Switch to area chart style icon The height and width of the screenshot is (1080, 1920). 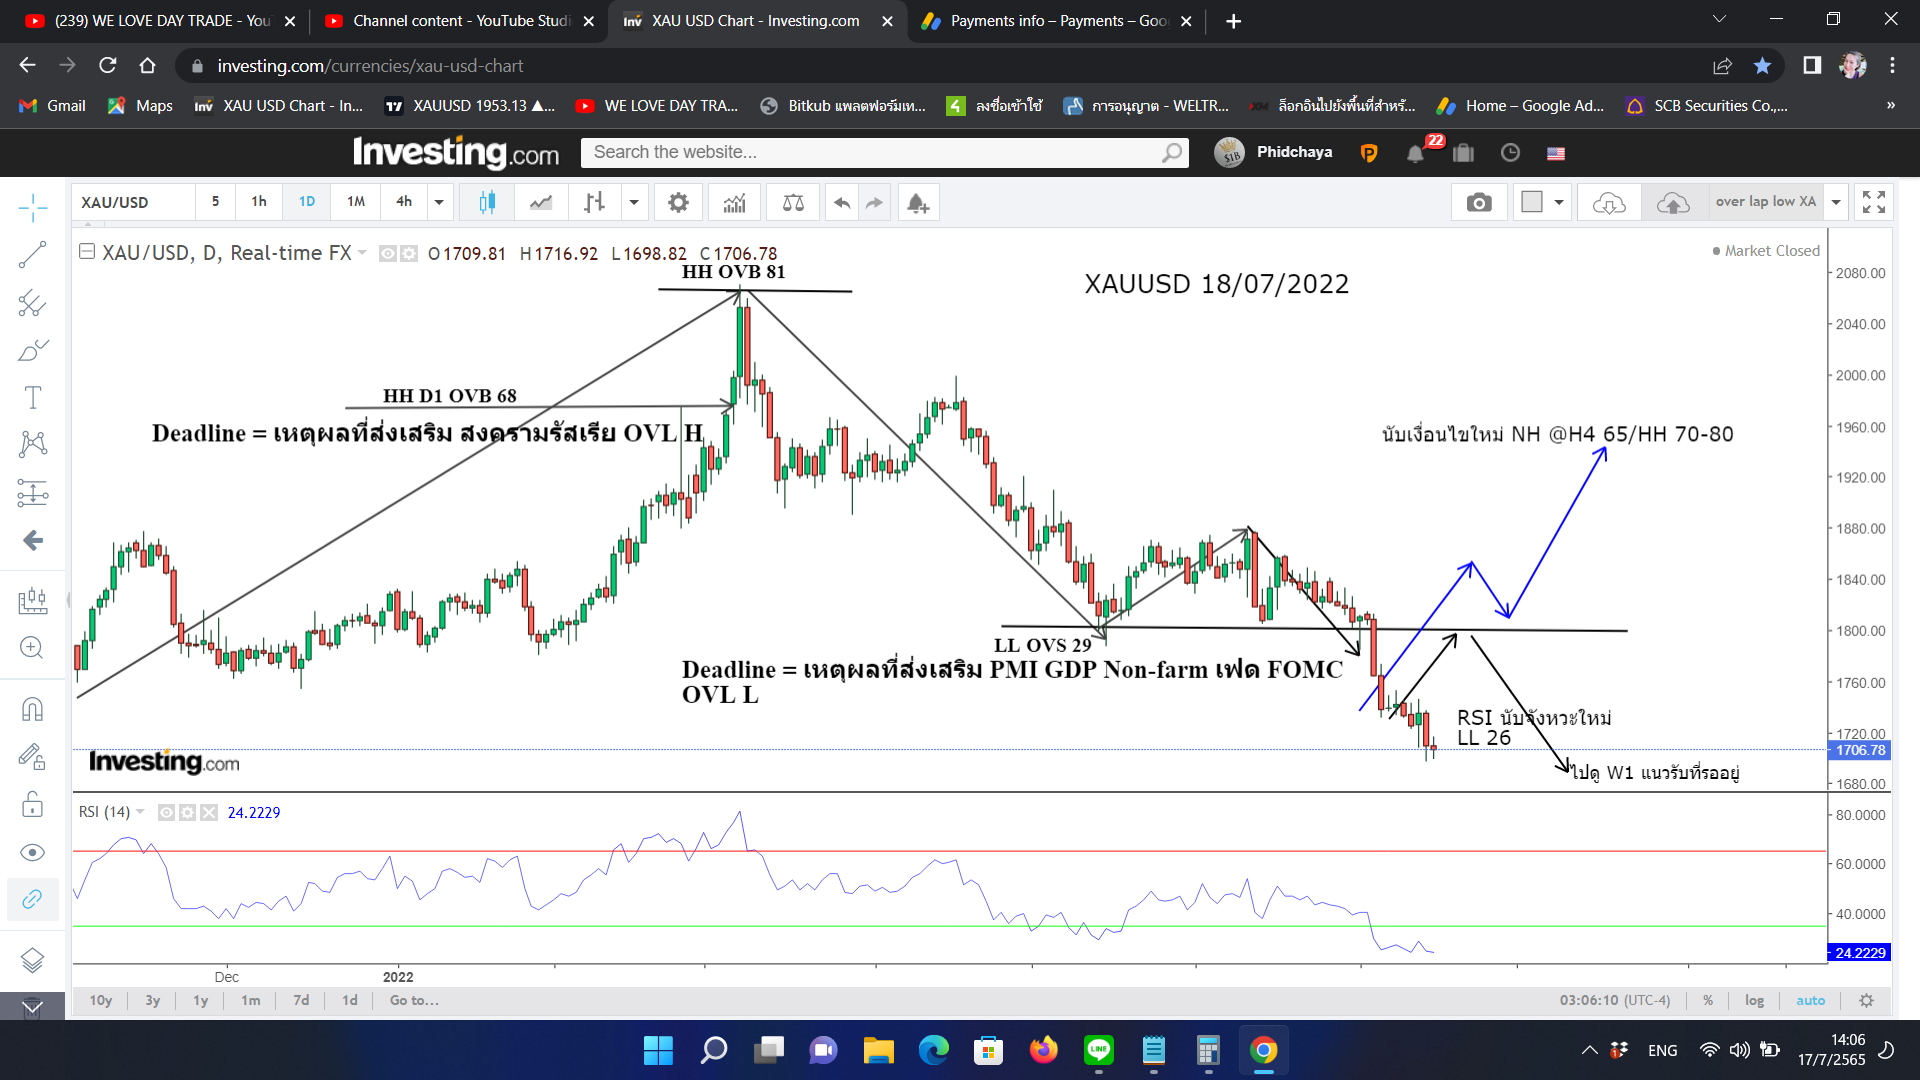pos(541,203)
